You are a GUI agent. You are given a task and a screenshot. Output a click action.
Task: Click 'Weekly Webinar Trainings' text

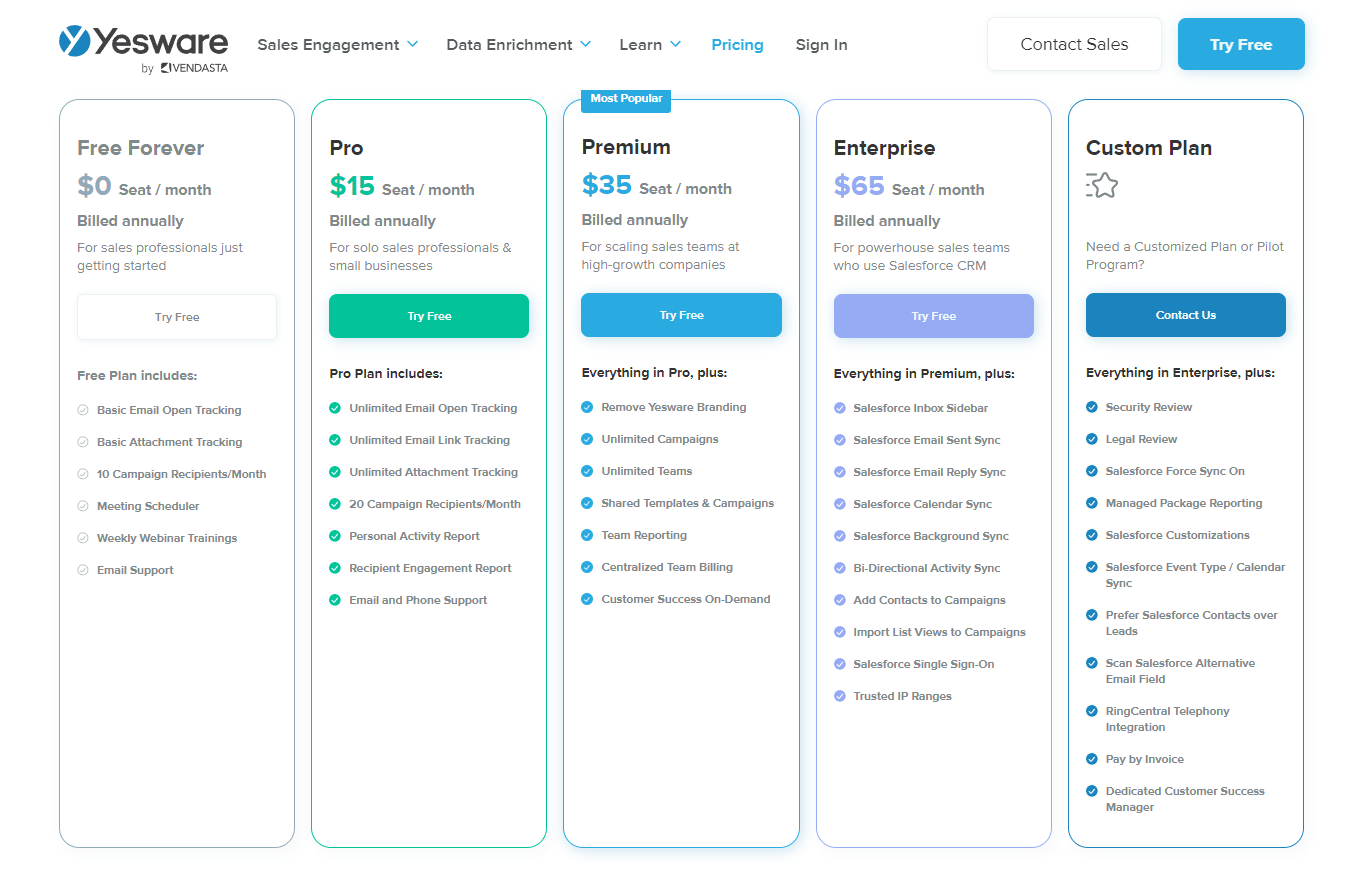click(x=167, y=538)
